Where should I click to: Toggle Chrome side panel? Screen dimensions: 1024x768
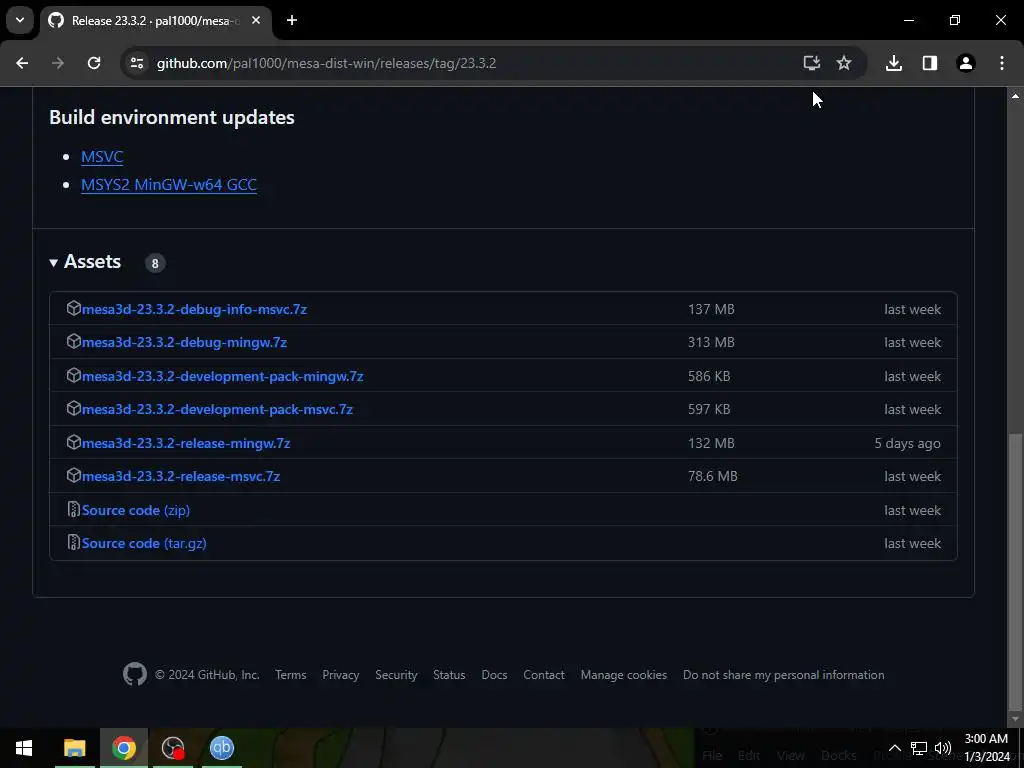pyautogui.click(x=930, y=63)
